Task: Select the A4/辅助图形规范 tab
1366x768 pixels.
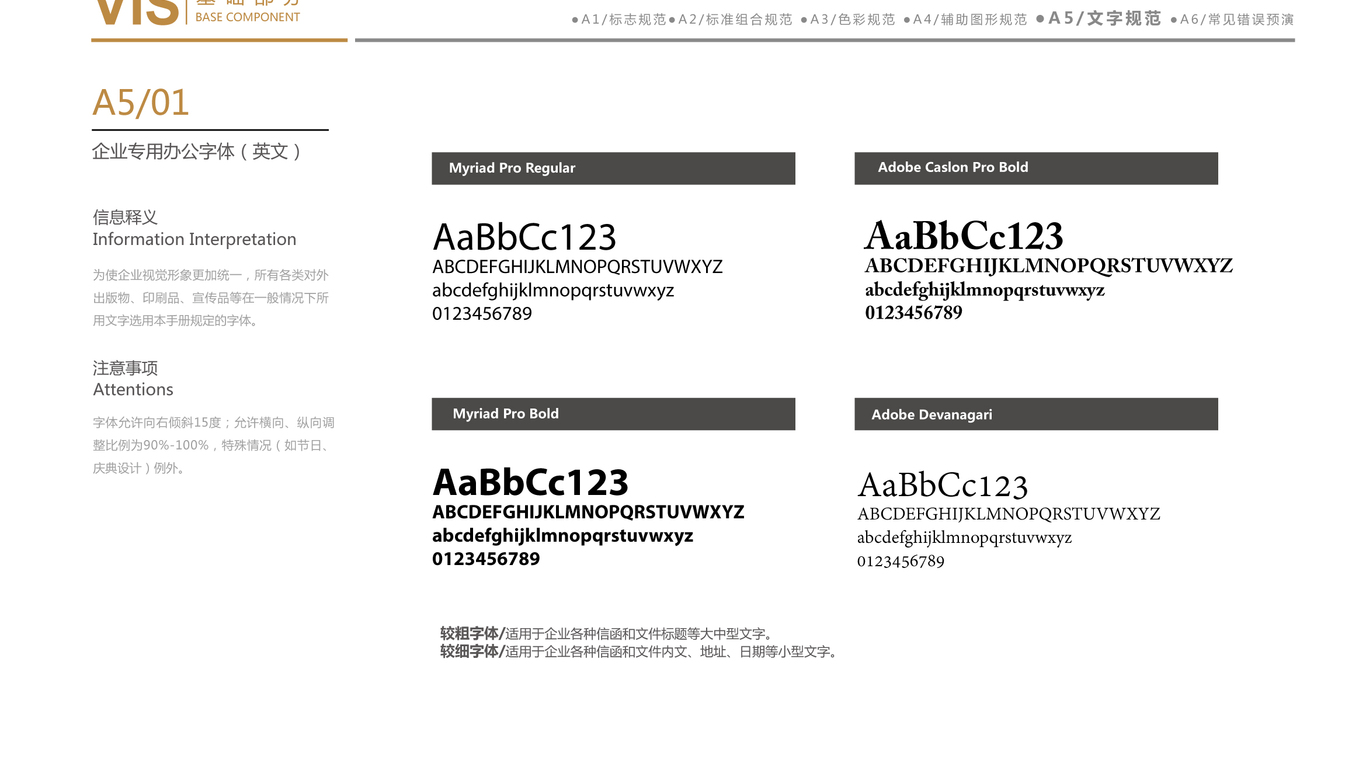Action: [965, 20]
